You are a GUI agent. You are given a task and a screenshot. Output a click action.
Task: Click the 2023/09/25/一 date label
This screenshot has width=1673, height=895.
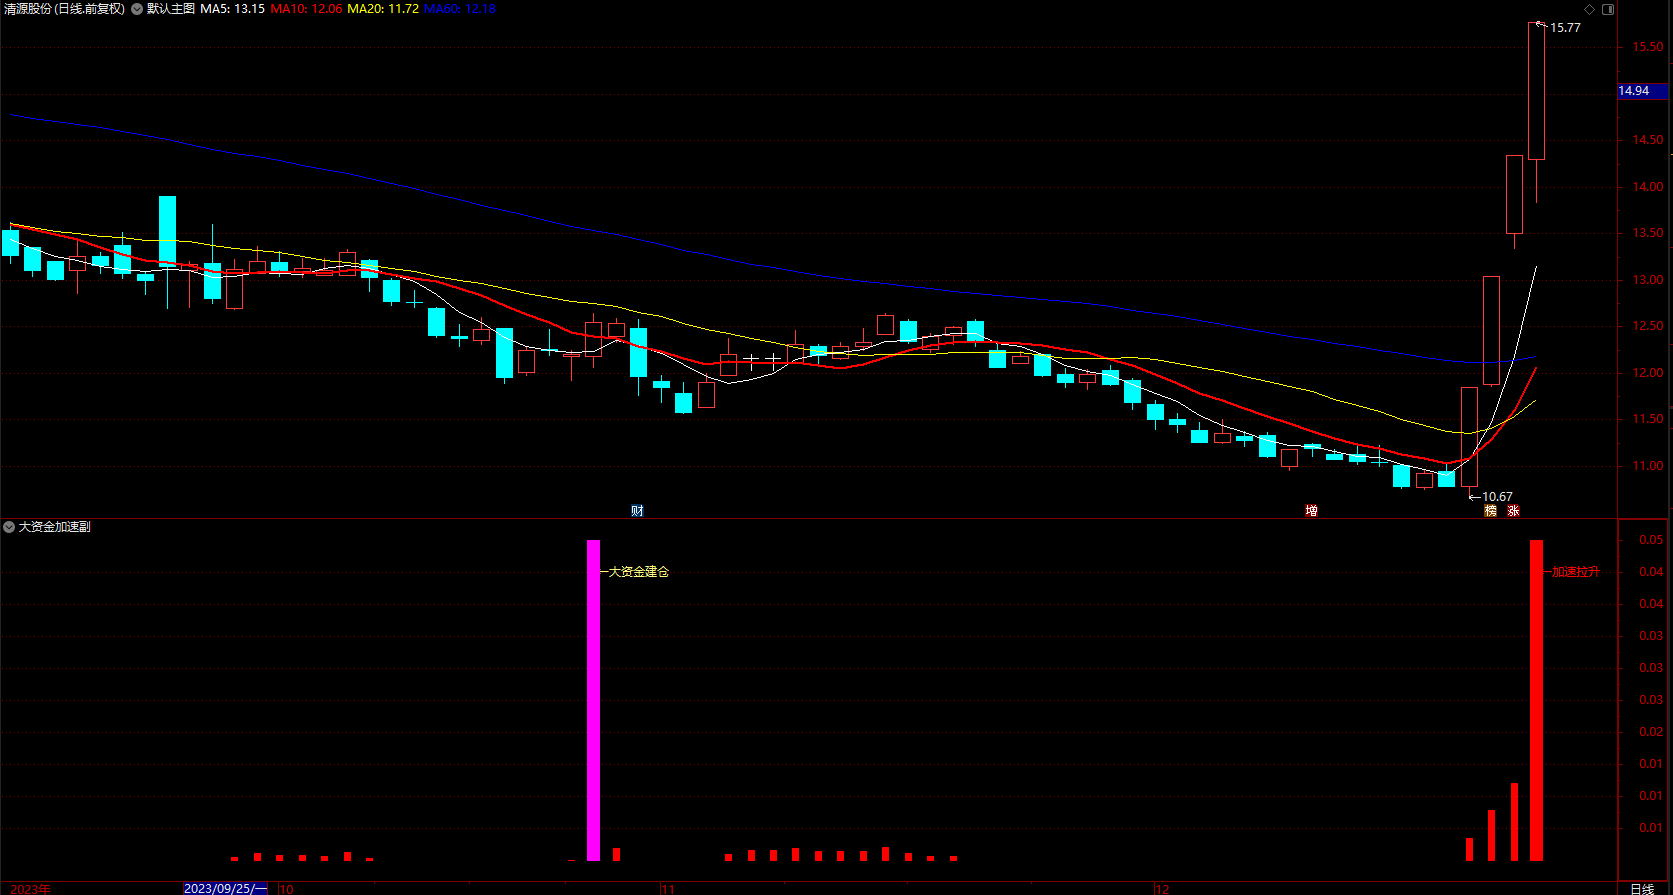click(226, 888)
